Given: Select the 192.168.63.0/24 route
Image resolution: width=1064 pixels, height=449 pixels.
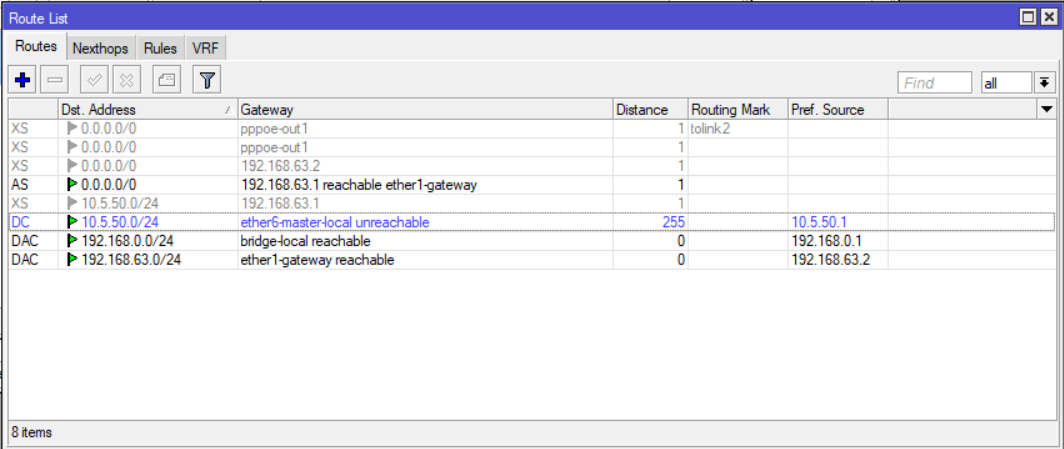Looking at the screenshot, I should point(531,260).
